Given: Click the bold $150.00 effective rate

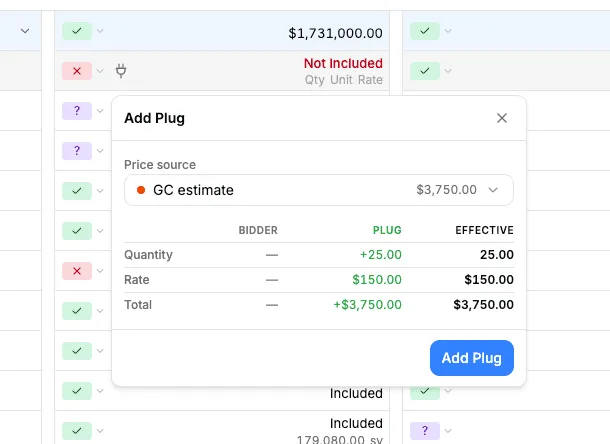Looking at the screenshot, I should (489, 280).
